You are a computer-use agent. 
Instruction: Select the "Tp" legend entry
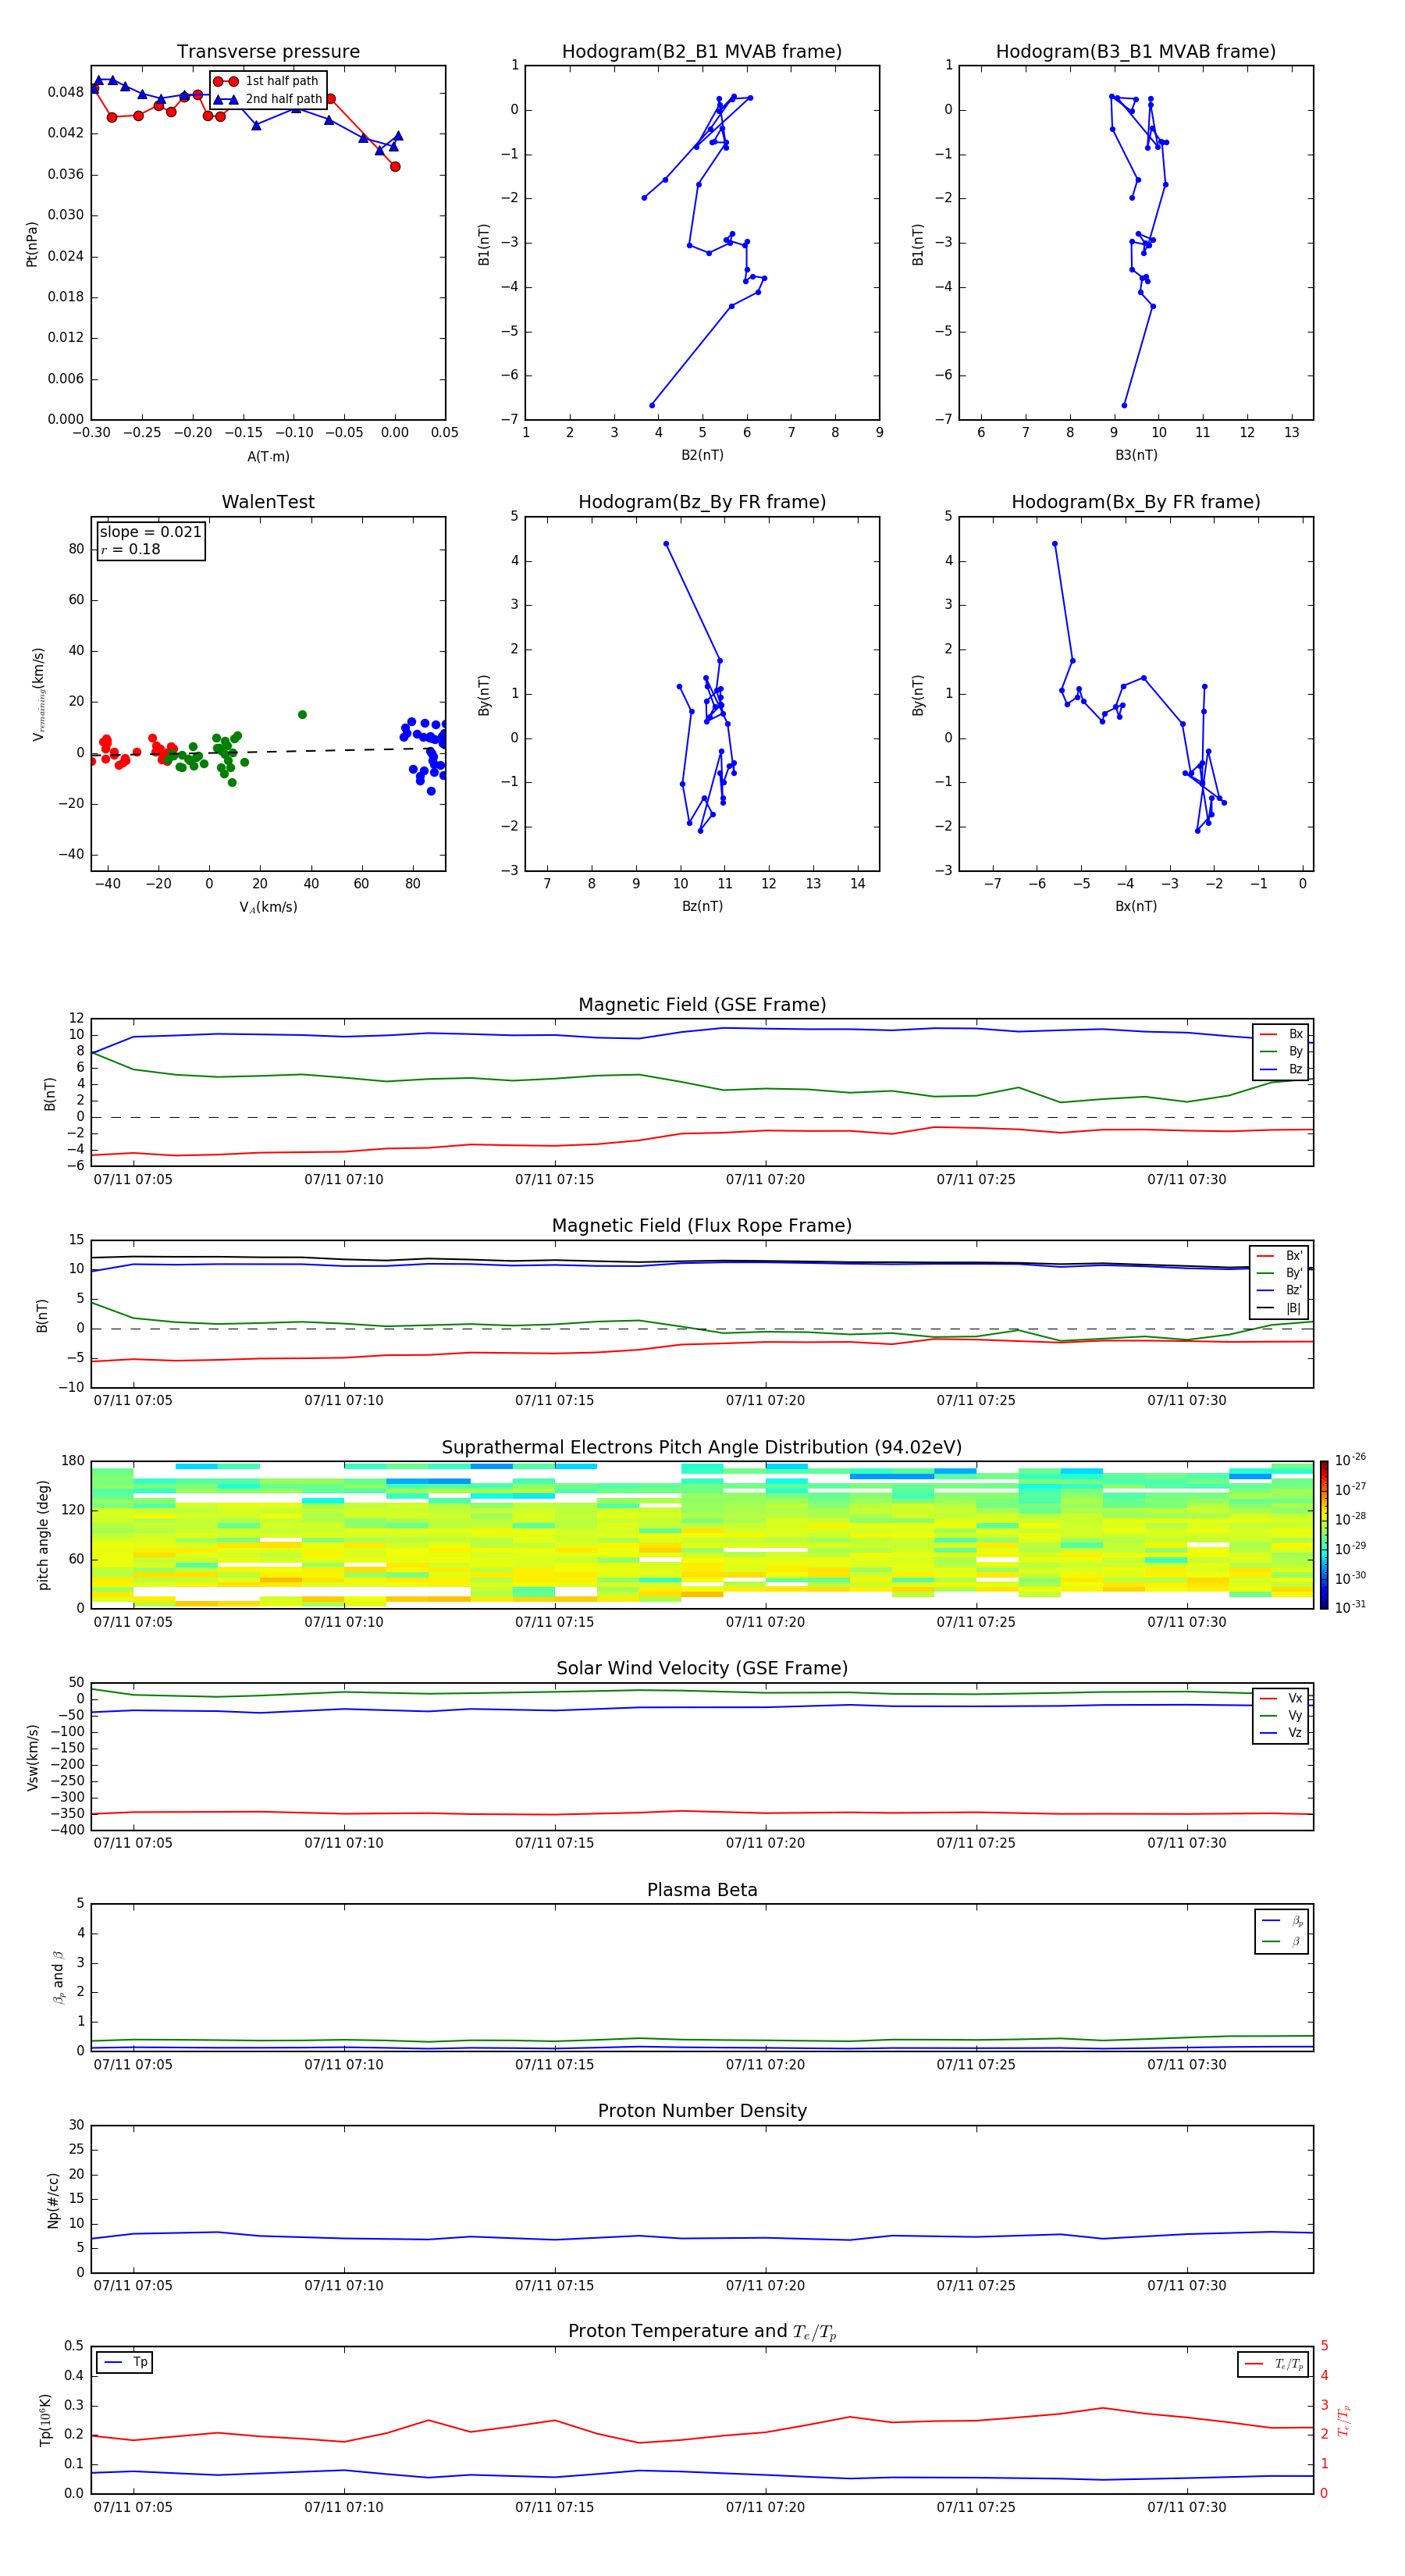pyautogui.click(x=126, y=2362)
